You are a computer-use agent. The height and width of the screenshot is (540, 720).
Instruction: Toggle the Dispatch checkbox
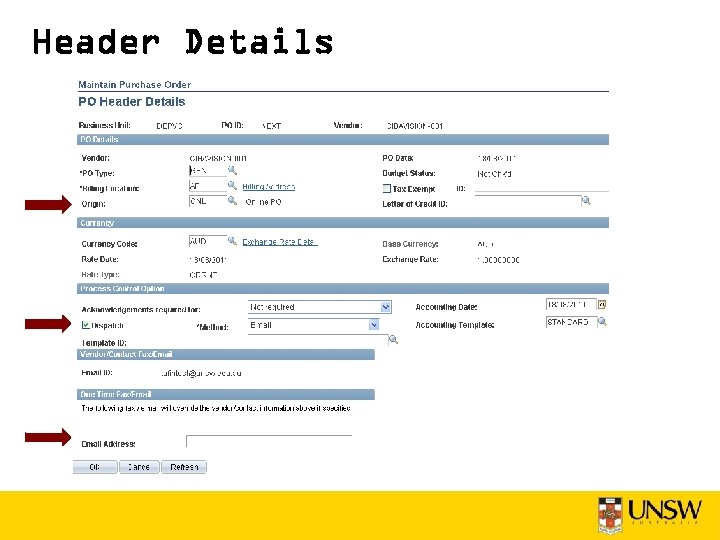85,325
